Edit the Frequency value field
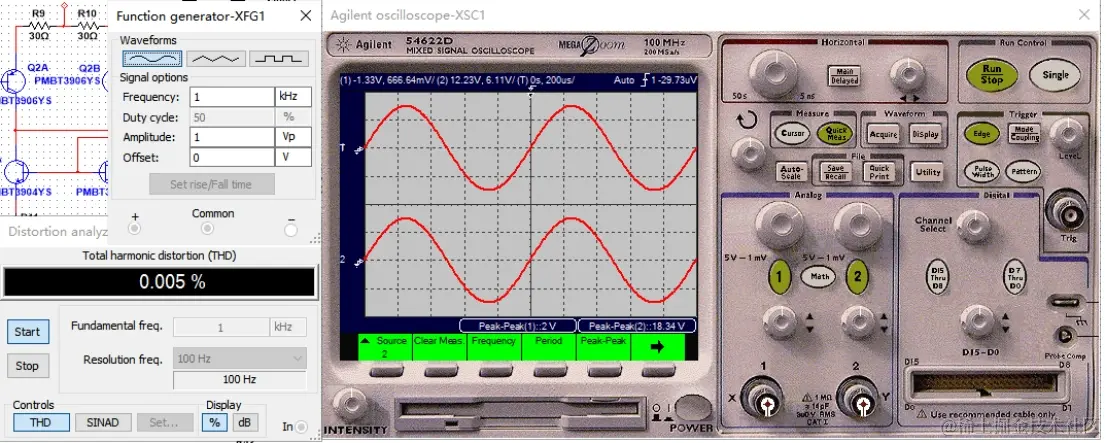Image resolution: width=1107 pixels, height=443 pixels. pyautogui.click(x=232, y=97)
